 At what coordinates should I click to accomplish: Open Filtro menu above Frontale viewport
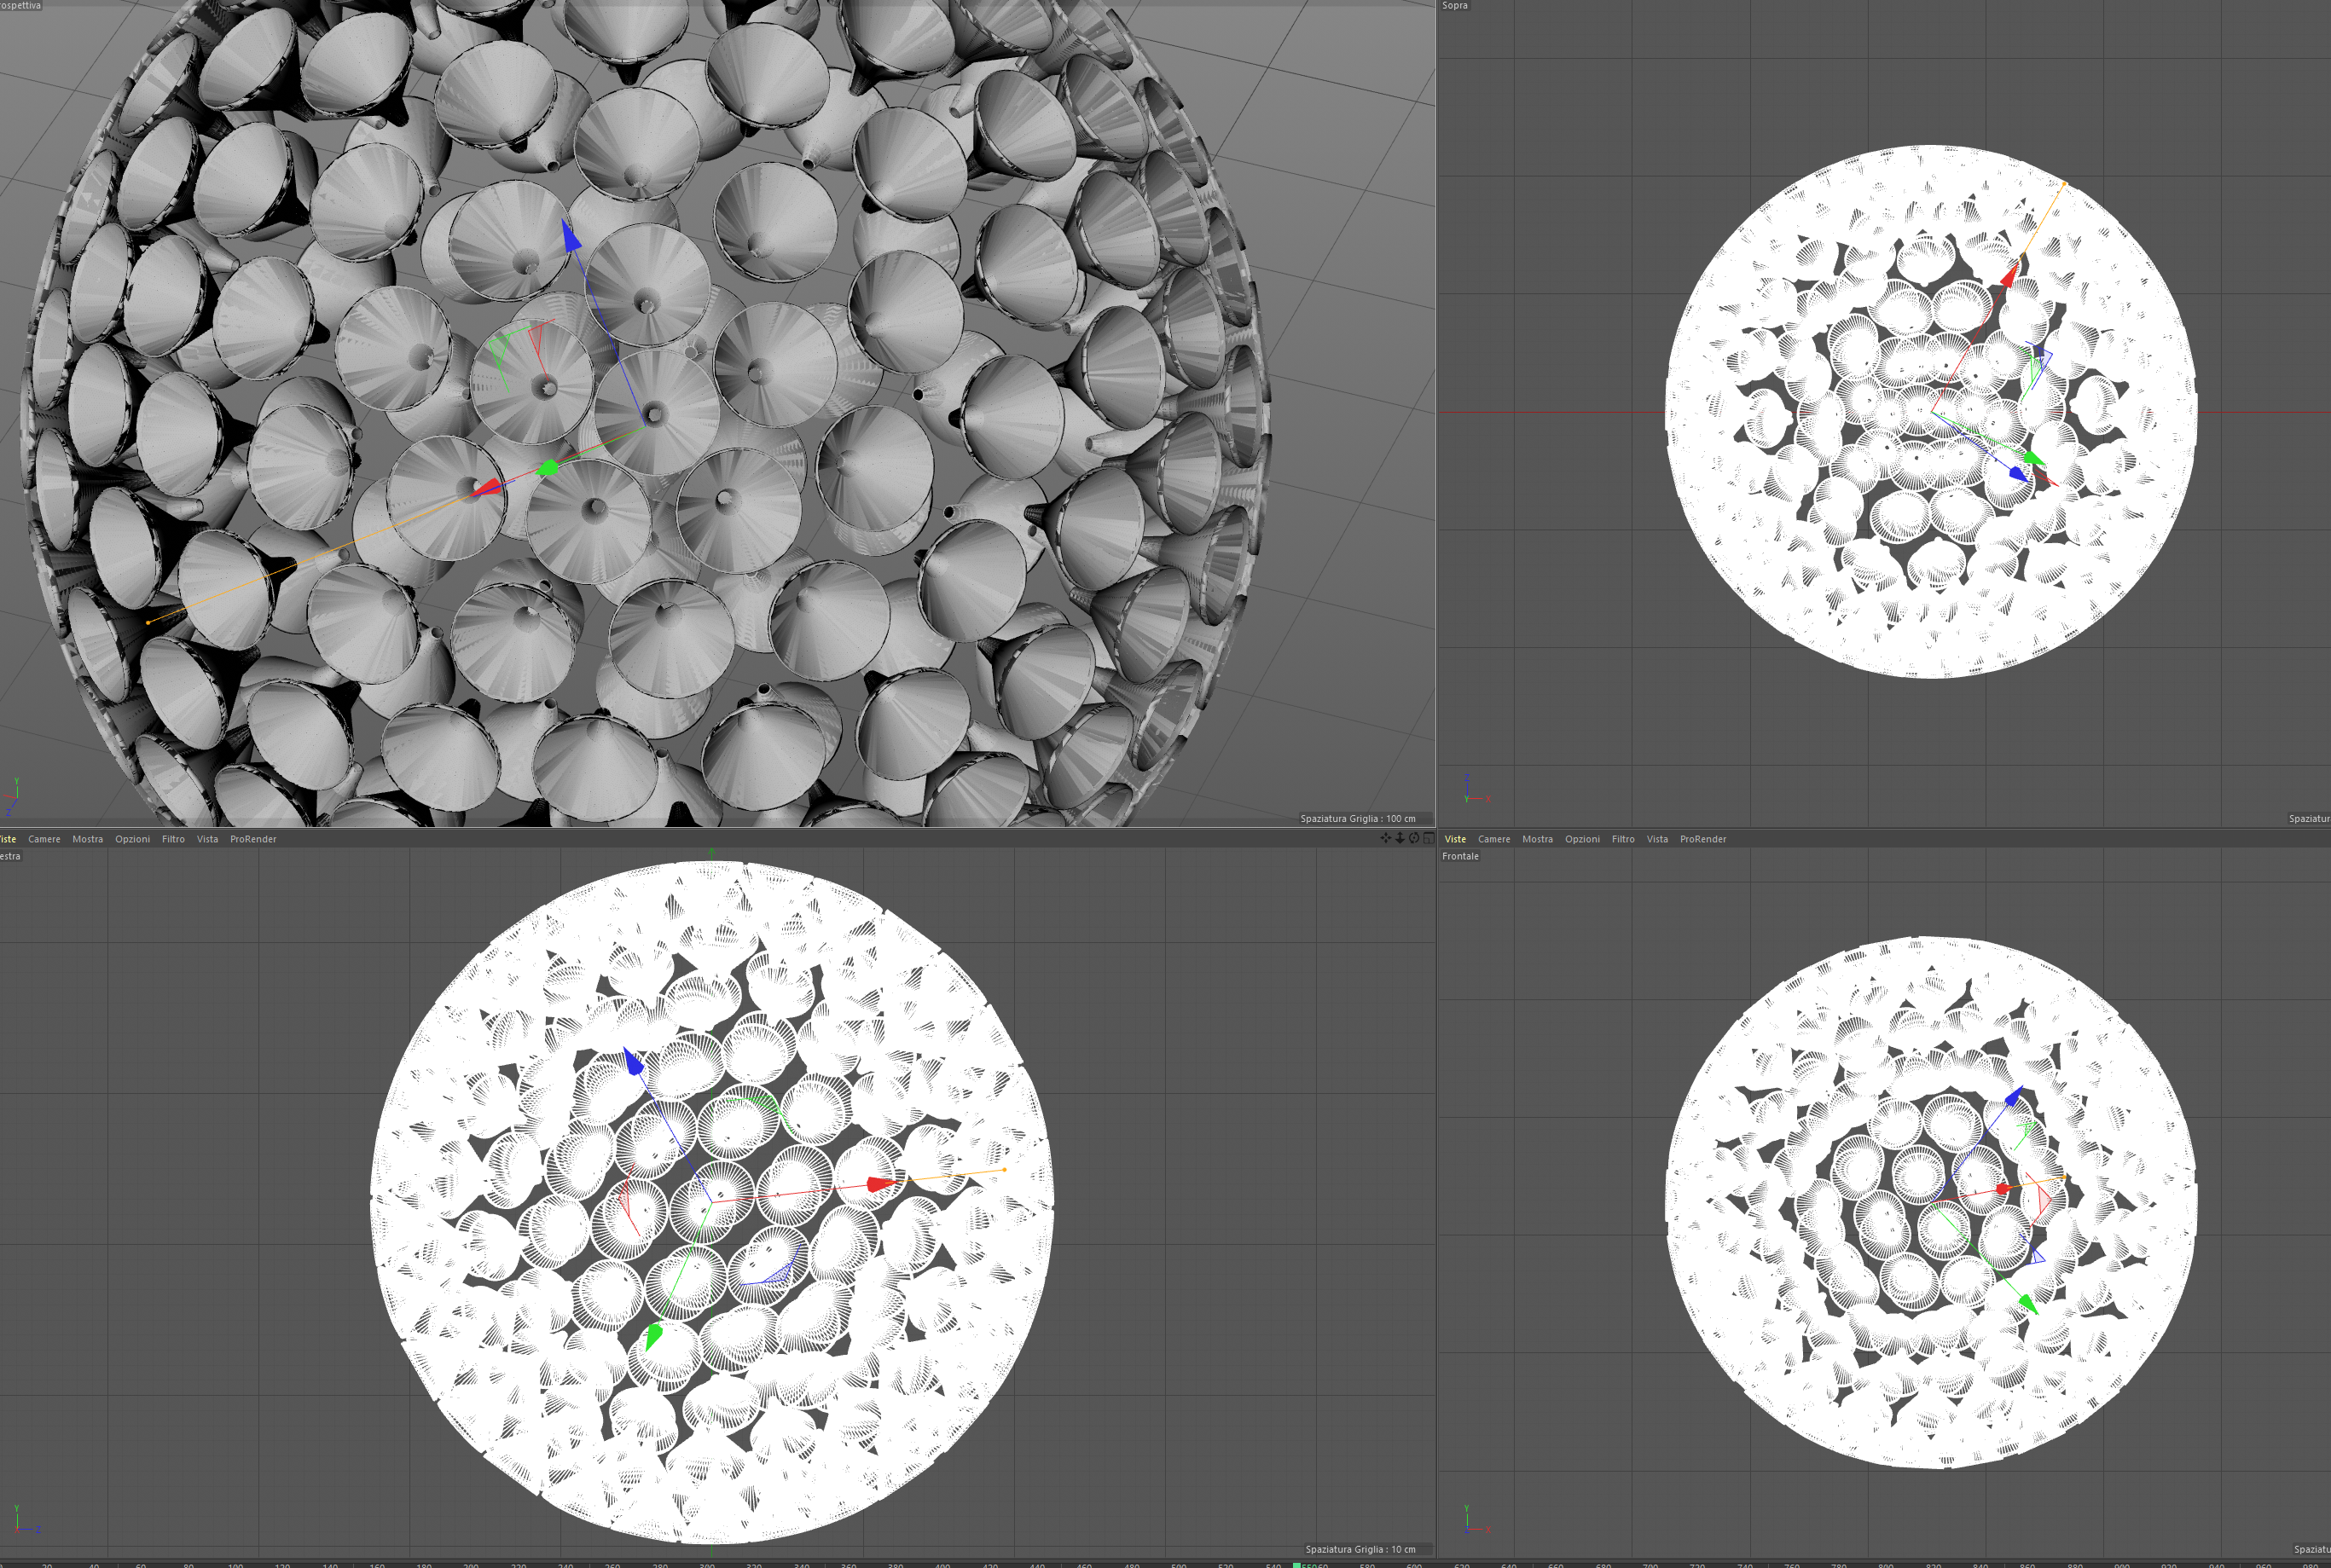tap(1622, 839)
